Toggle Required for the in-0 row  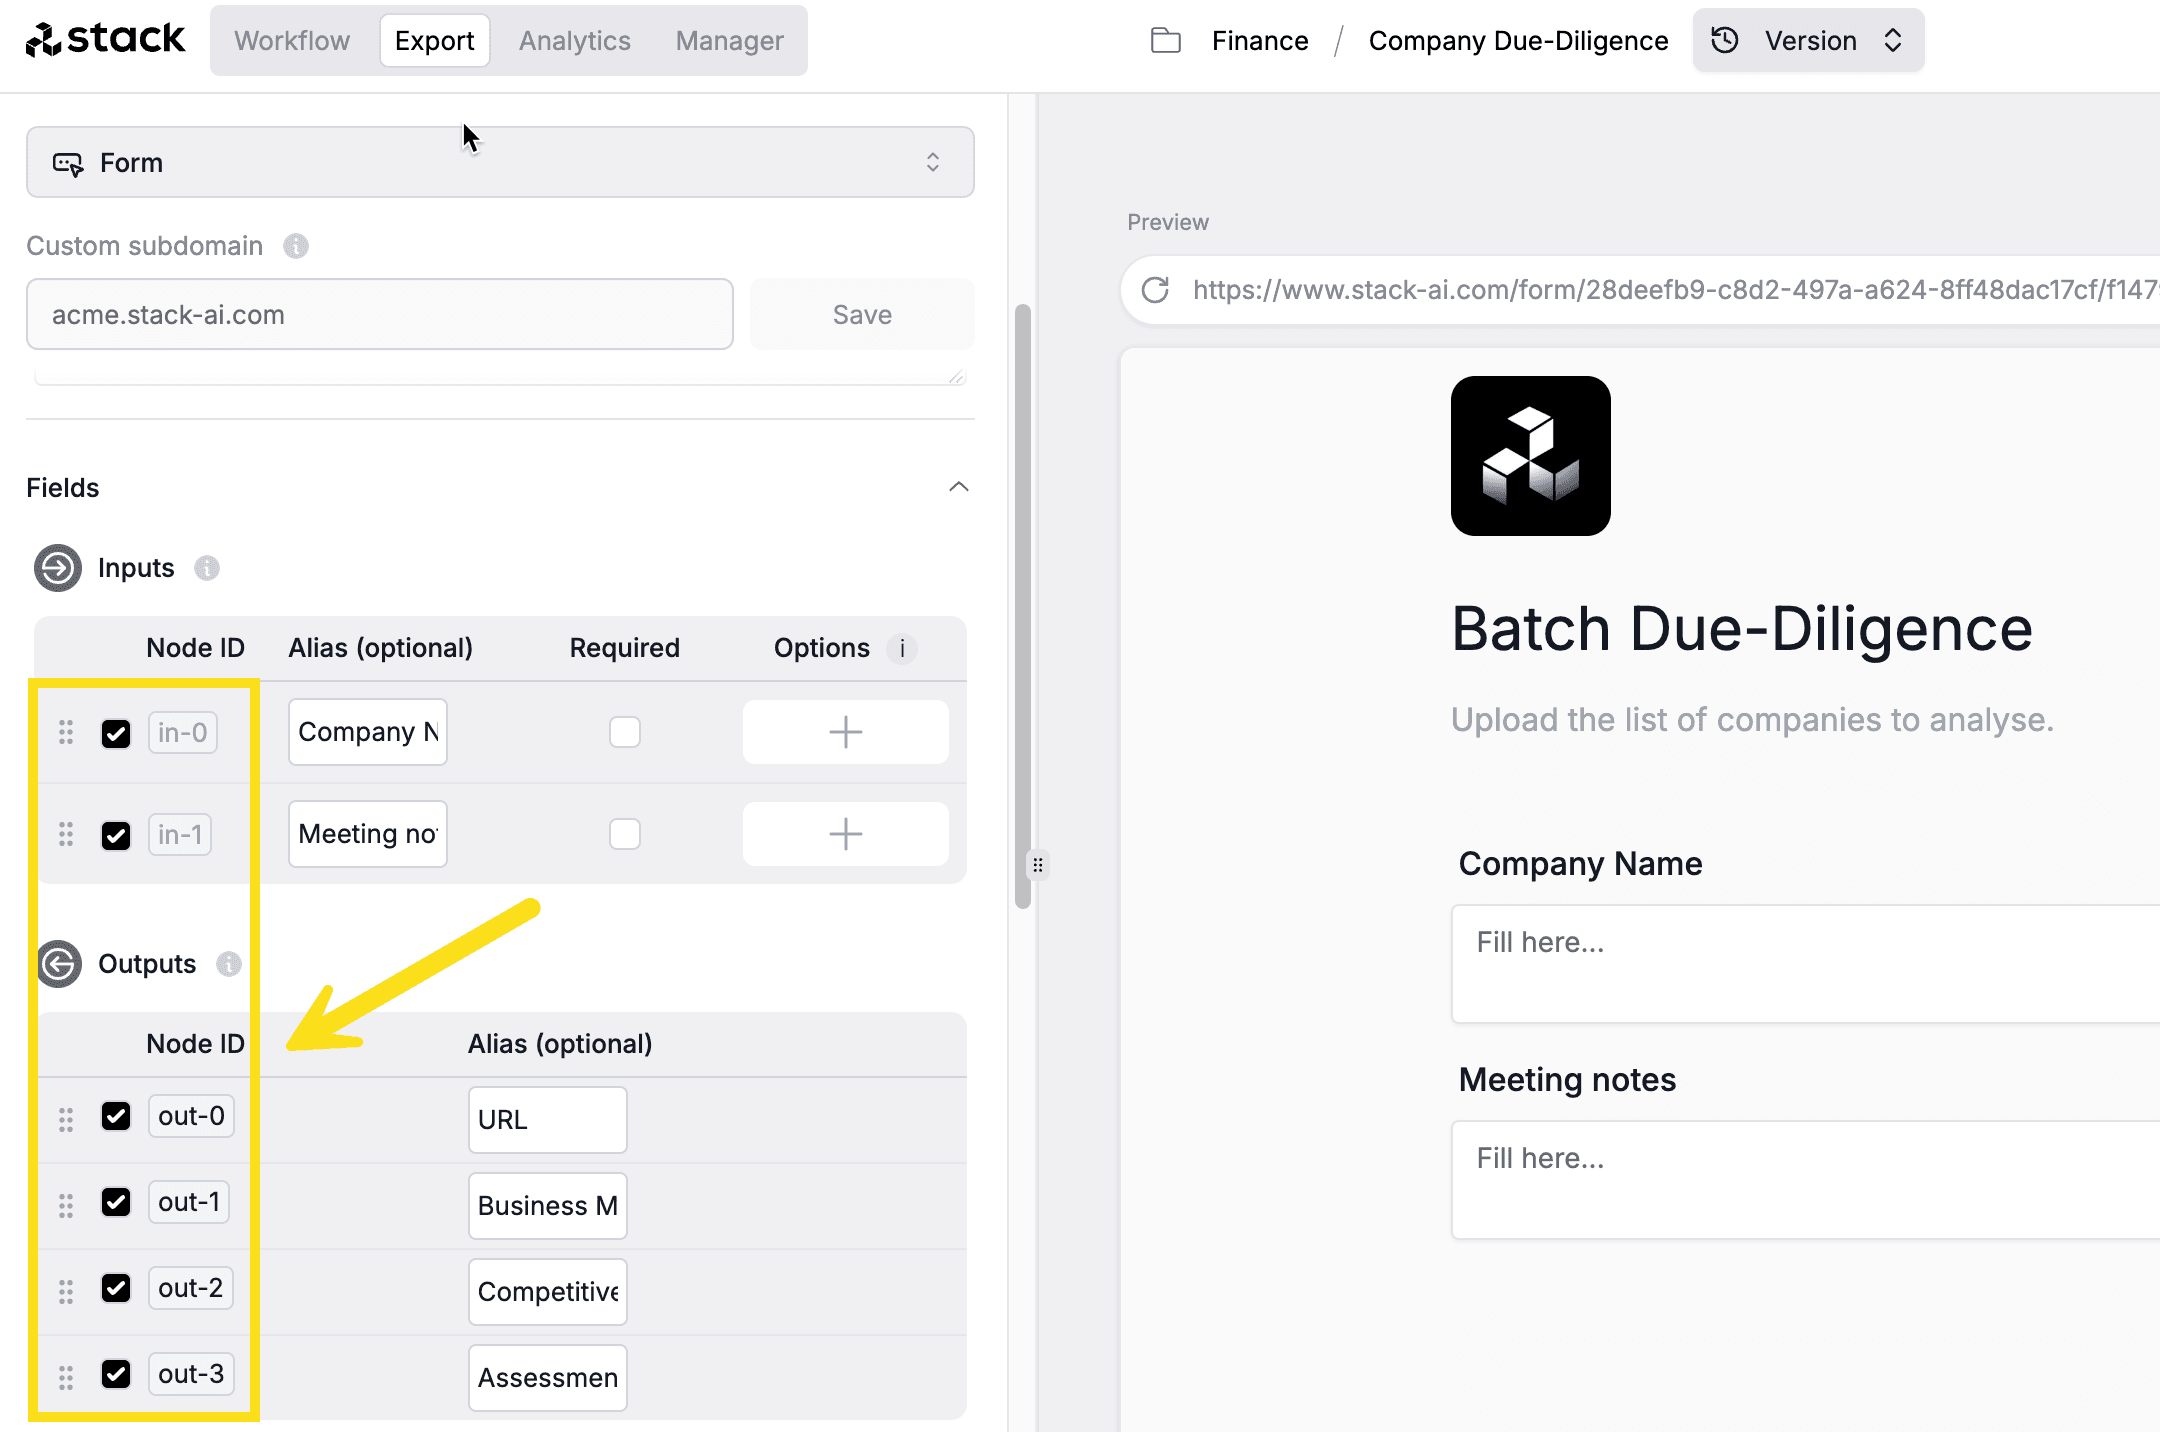pos(625,732)
